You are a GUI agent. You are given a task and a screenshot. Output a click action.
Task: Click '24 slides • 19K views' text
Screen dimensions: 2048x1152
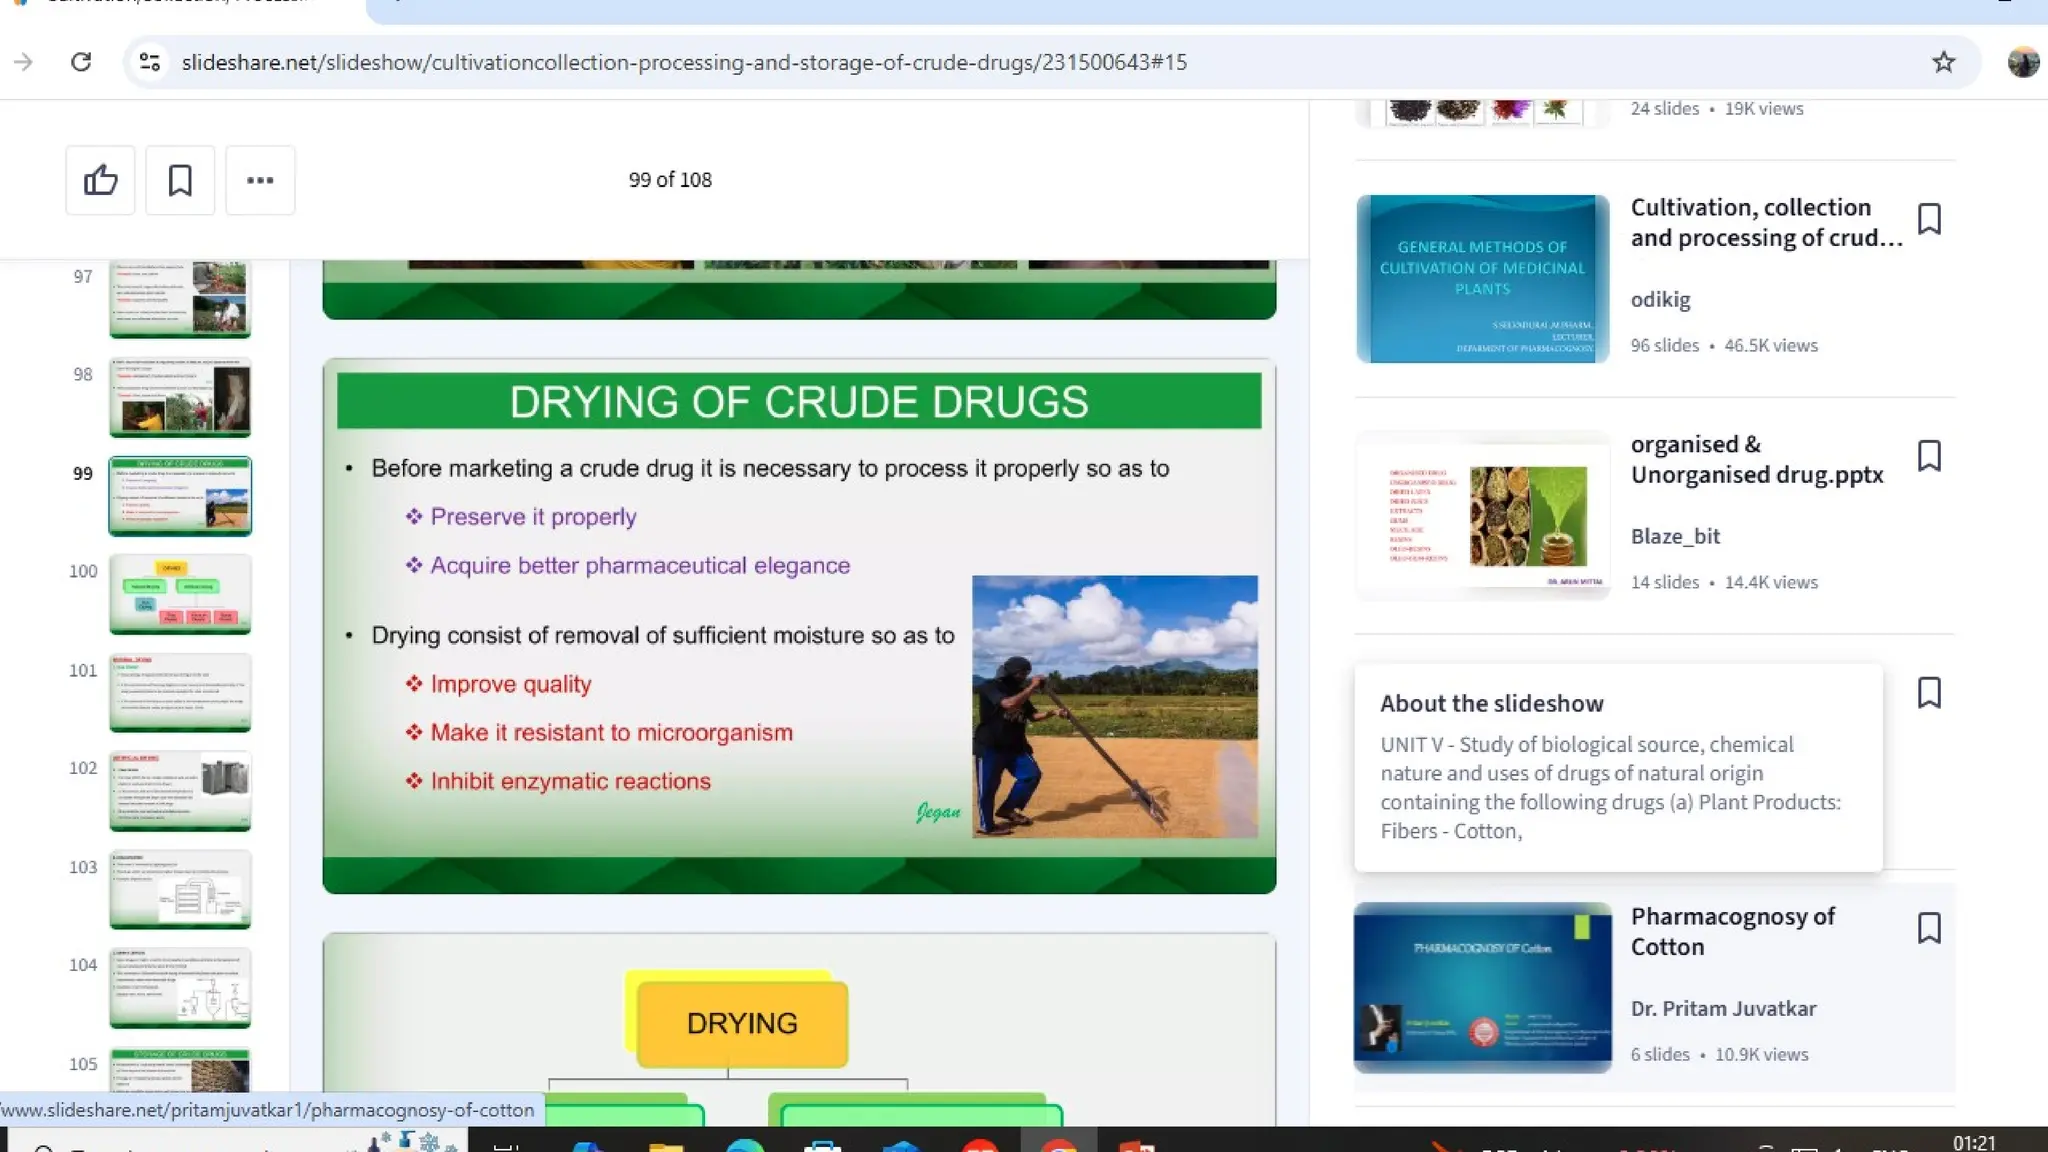click(1717, 108)
